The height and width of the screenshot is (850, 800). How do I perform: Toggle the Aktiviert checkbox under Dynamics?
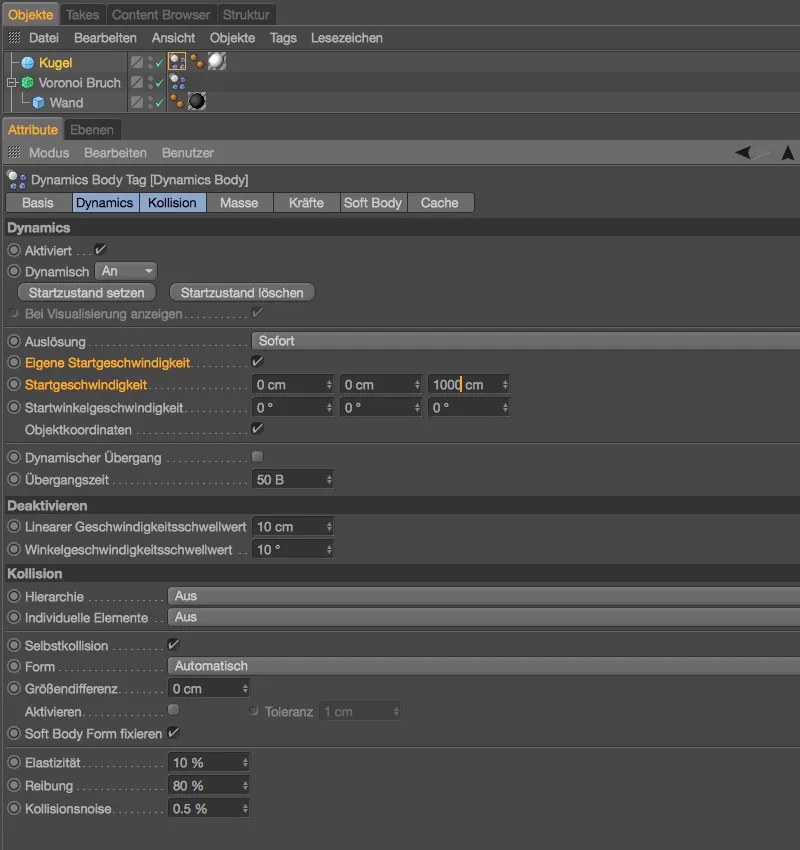[100, 249]
